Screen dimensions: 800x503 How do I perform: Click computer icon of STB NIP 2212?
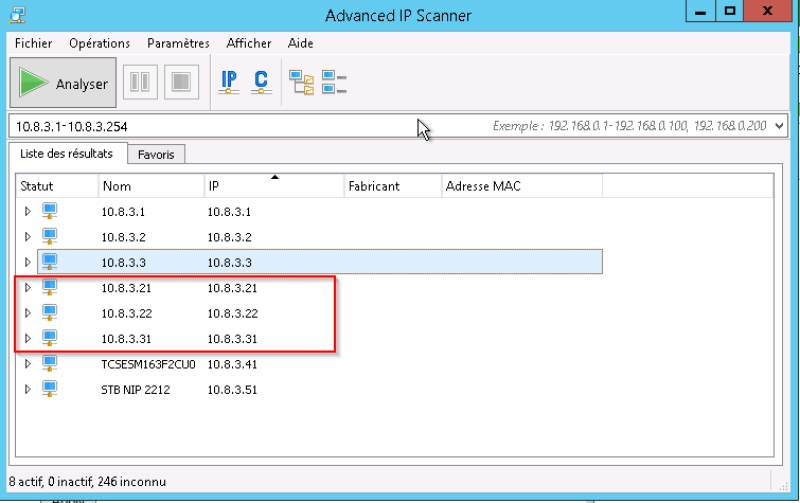pyautogui.click(x=50, y=389)
